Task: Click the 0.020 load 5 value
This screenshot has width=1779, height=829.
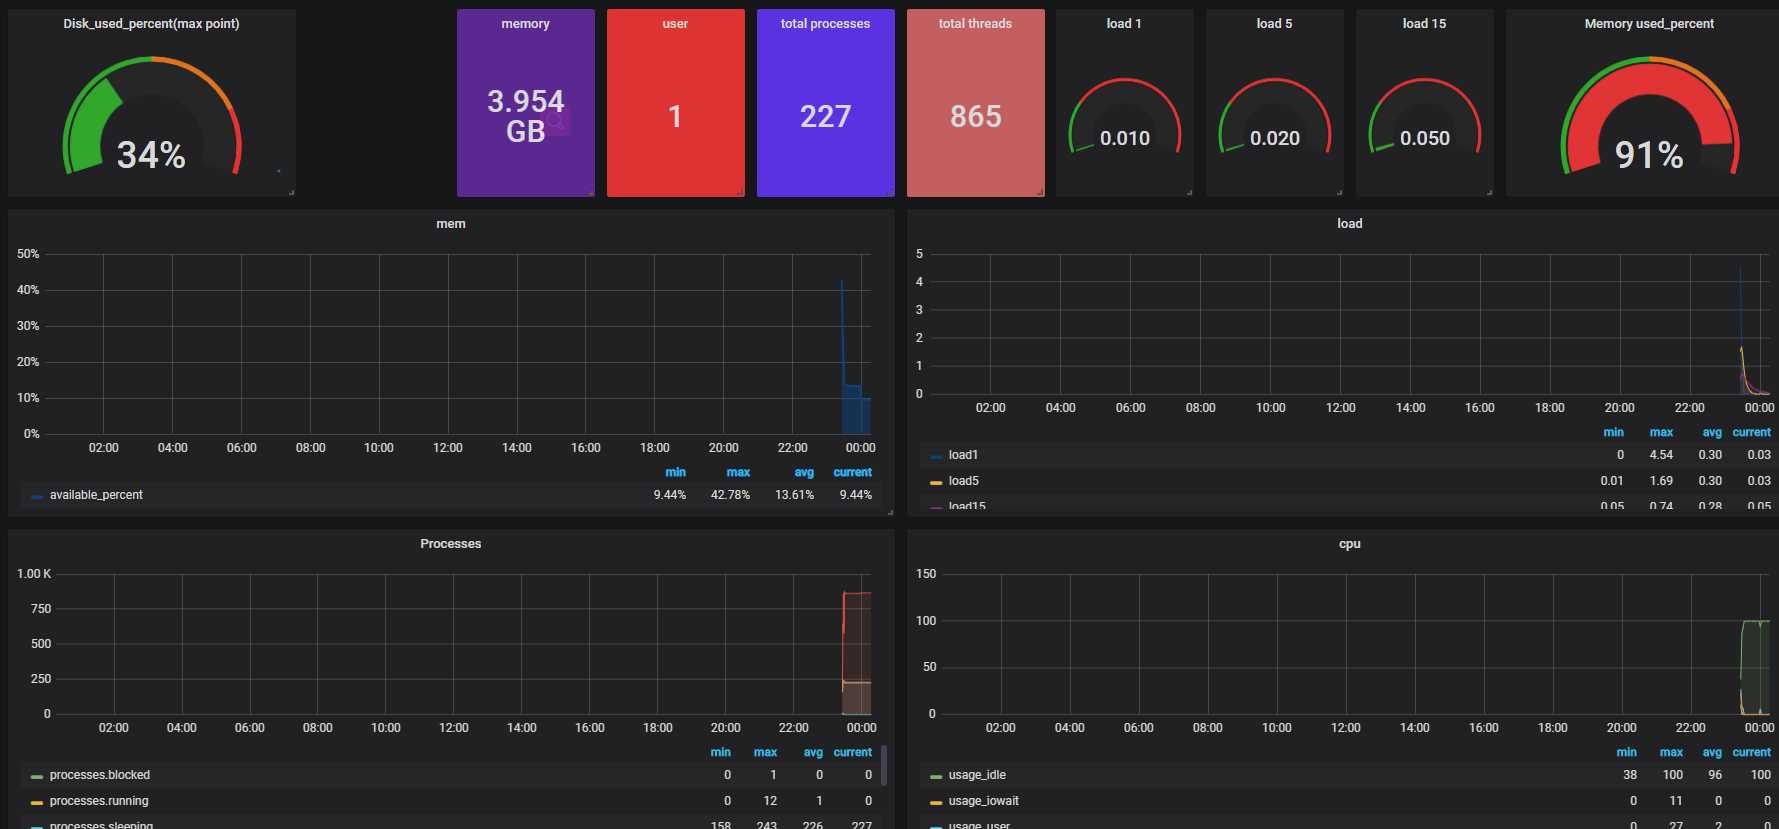Action: (x=1275, y=138)
